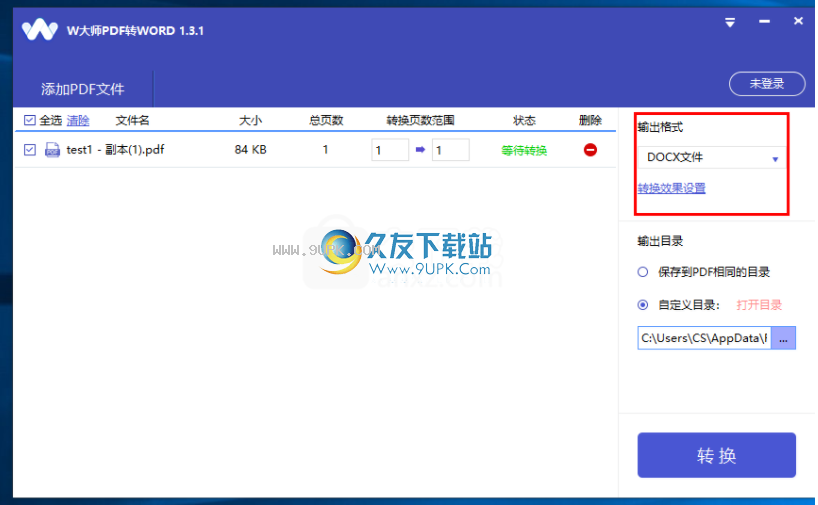Click the 删除 column header

click(x=590, y=121)
